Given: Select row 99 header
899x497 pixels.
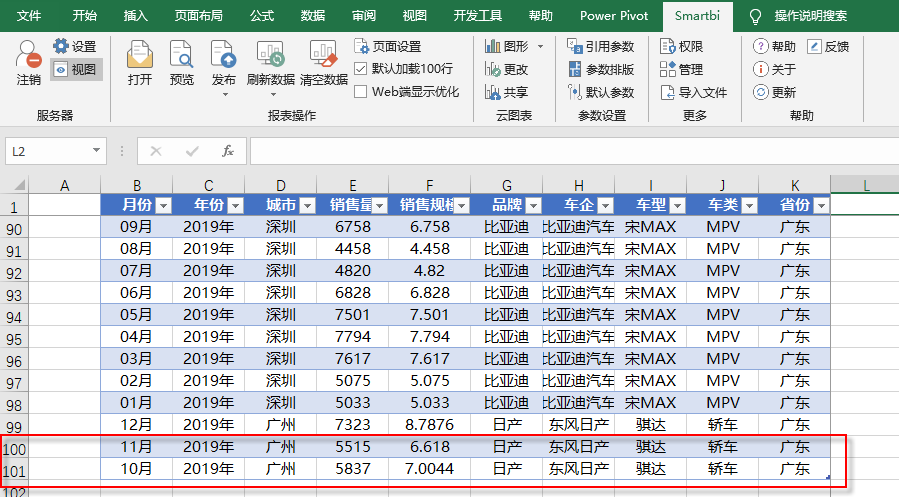Looking at the screenshot, I should click(14, 426).
